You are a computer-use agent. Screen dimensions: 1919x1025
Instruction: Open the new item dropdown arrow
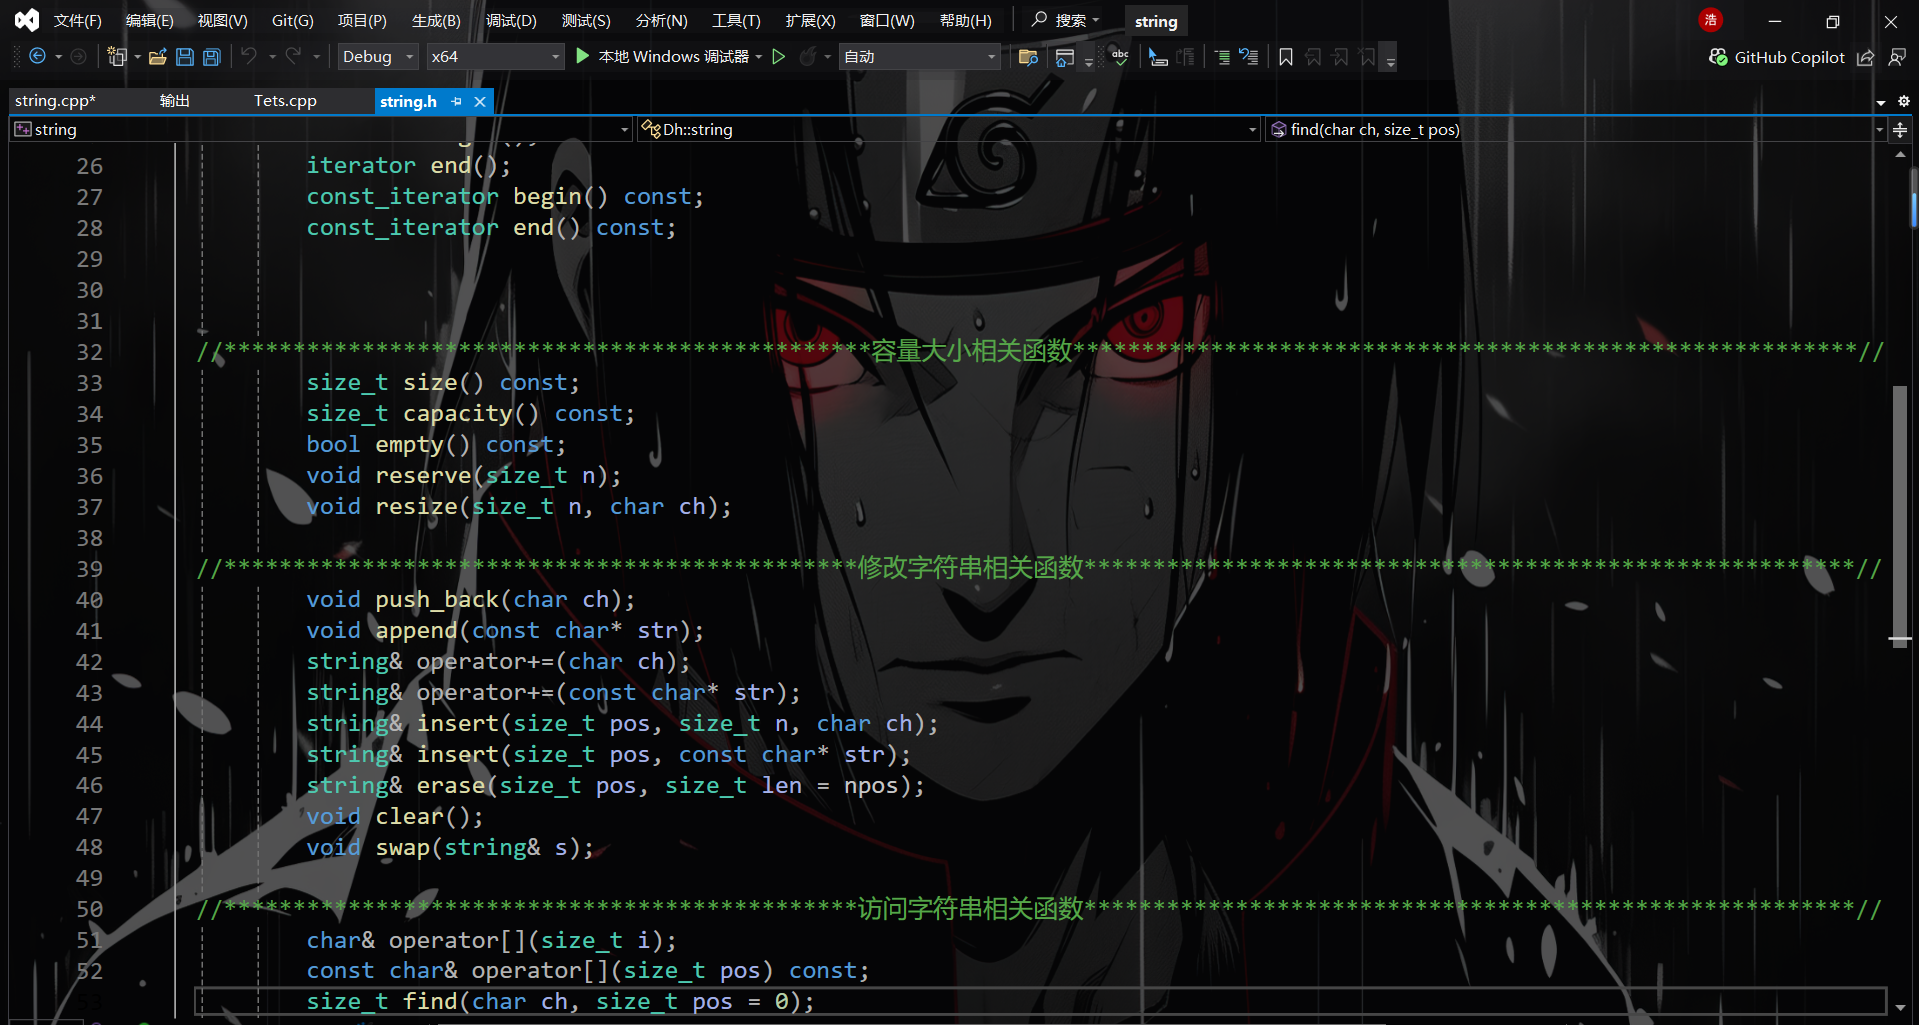137,57
